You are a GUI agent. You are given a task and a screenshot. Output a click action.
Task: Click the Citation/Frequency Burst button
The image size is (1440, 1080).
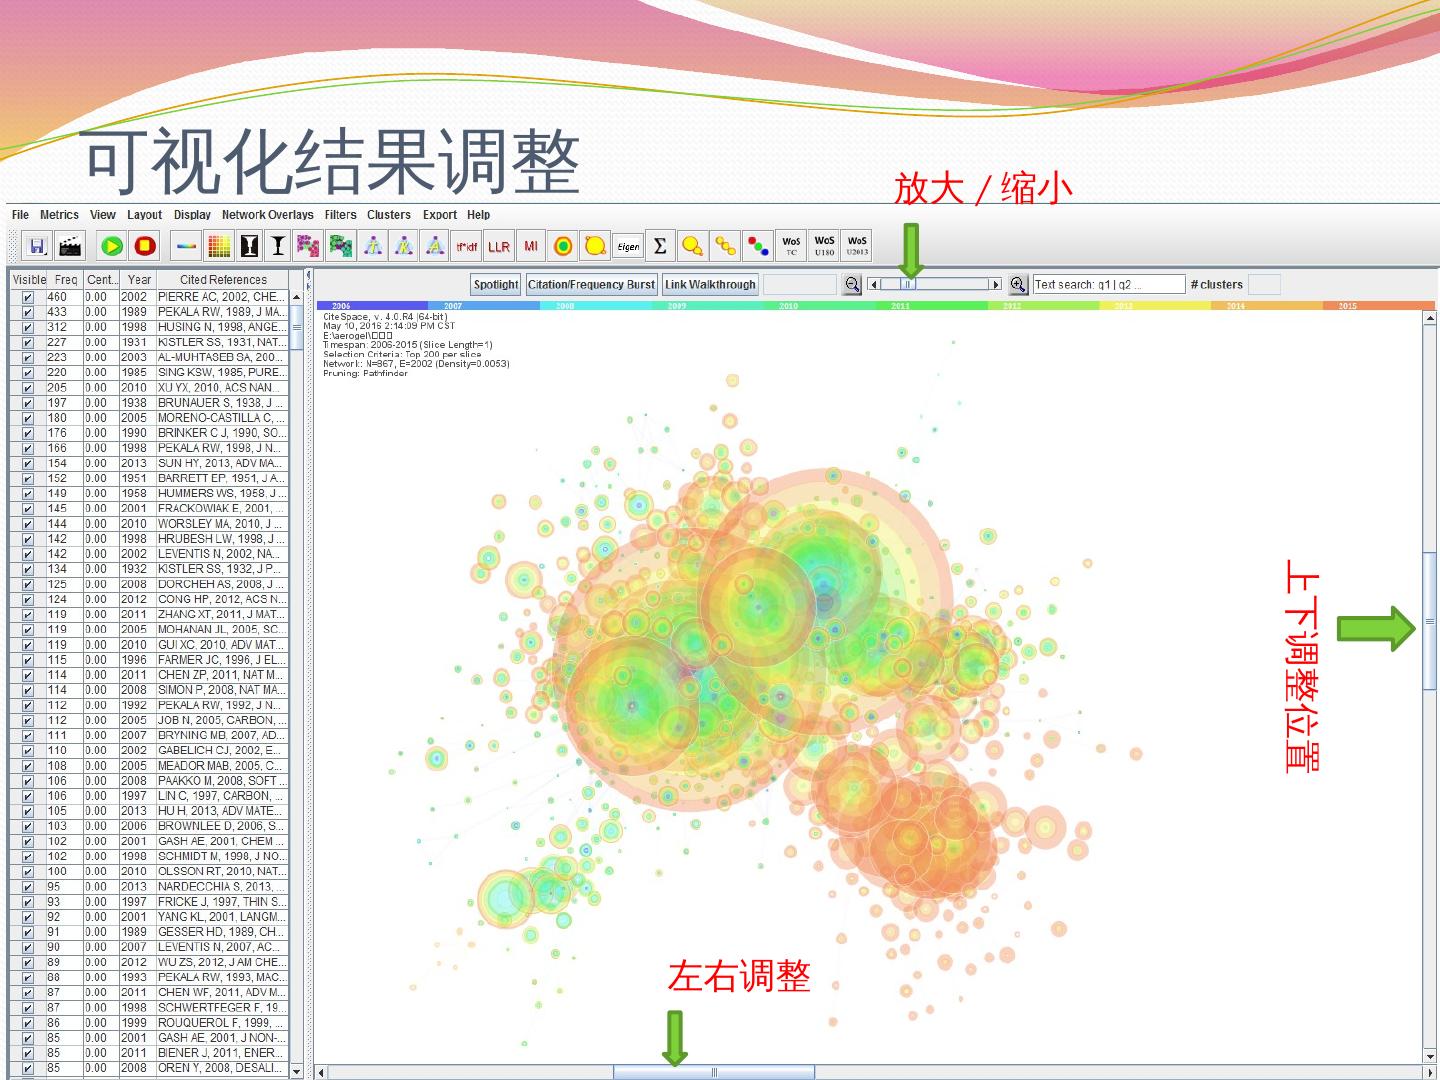(591, 285)
